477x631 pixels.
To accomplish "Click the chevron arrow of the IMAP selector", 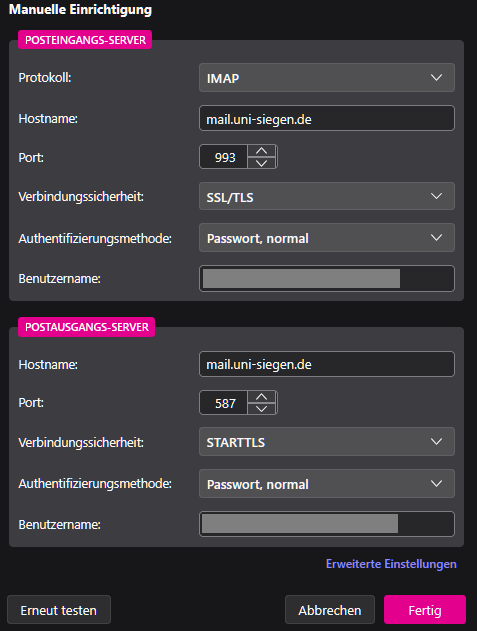I will click(436, 77).
